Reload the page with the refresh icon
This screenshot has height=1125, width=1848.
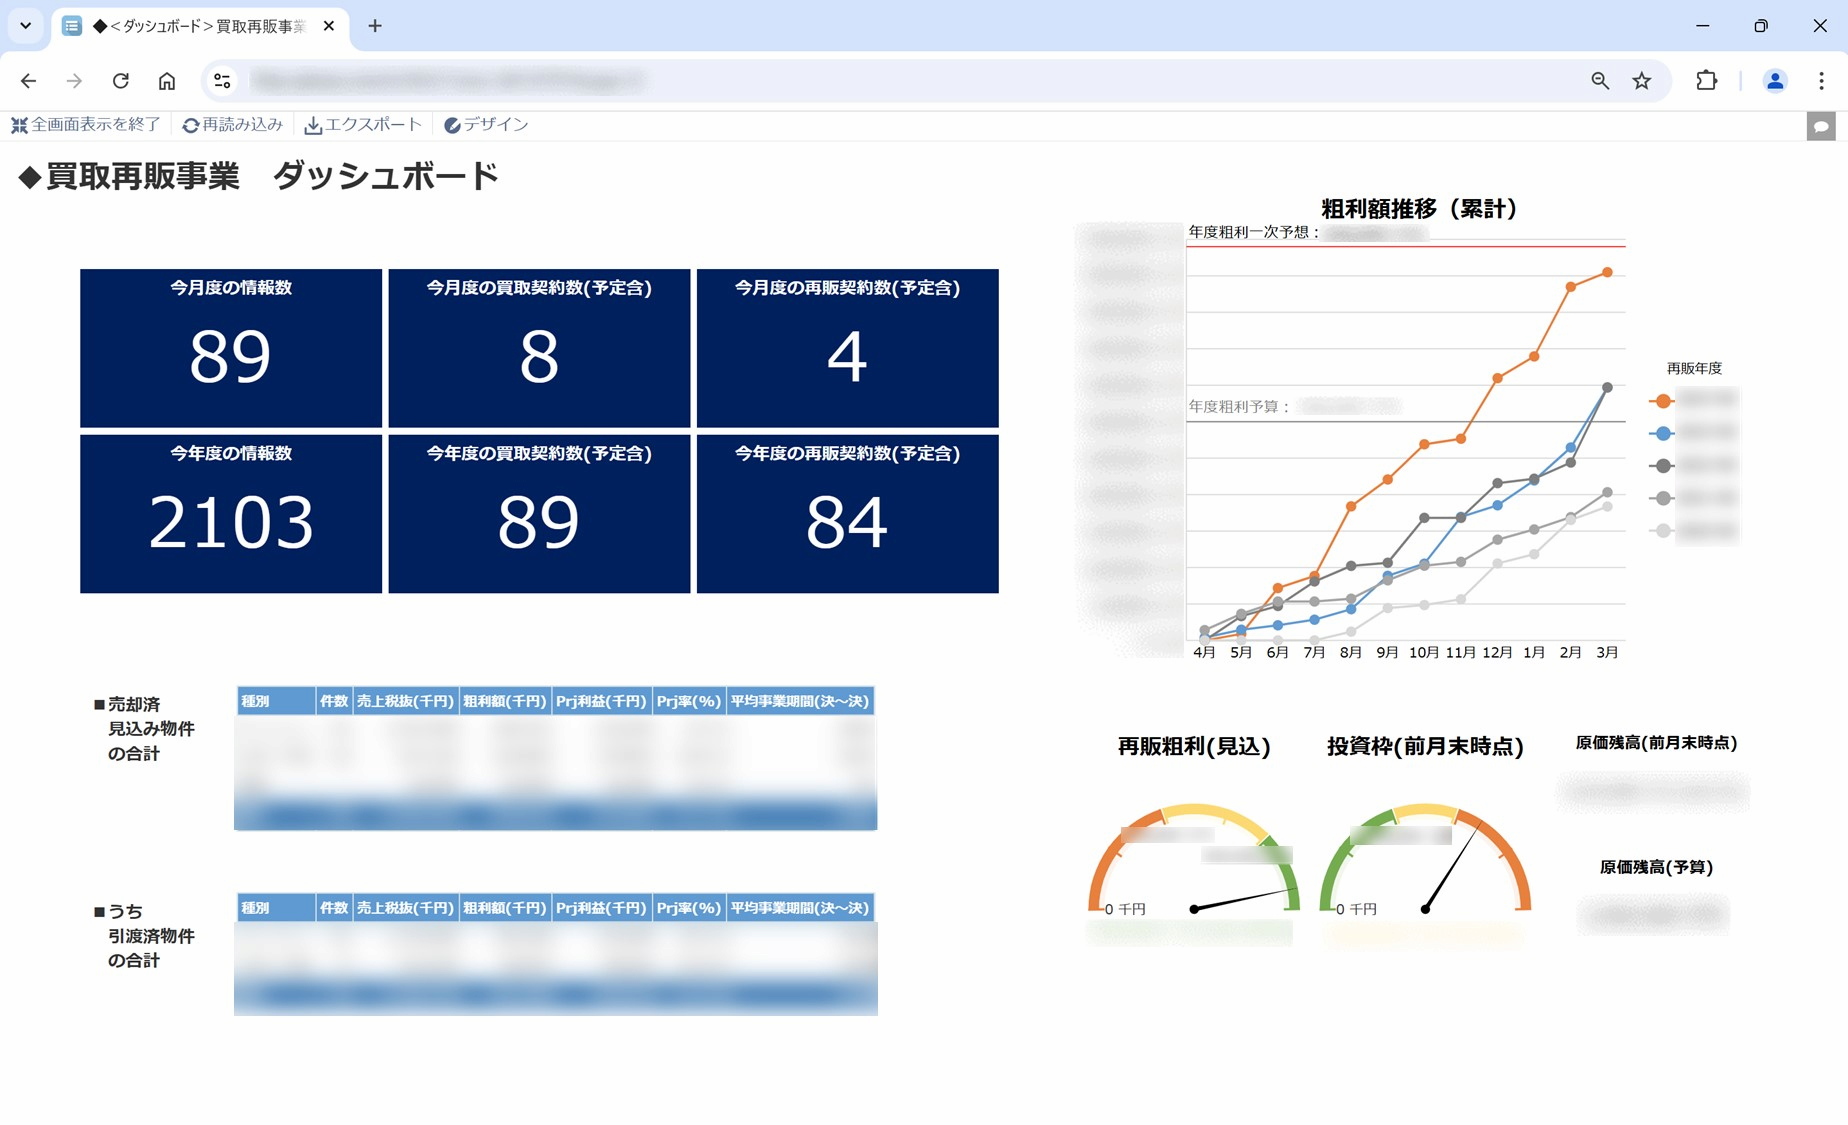click(x=120, y=81)
